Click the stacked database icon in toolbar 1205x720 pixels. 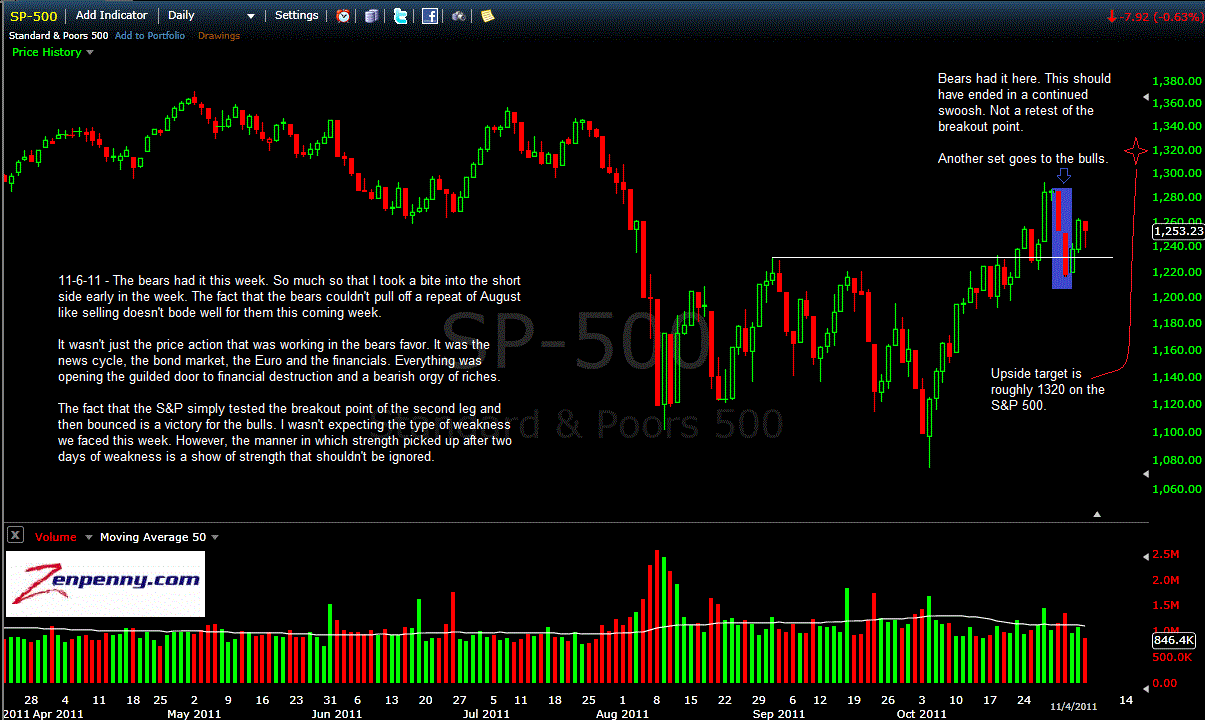click(372, 16)
